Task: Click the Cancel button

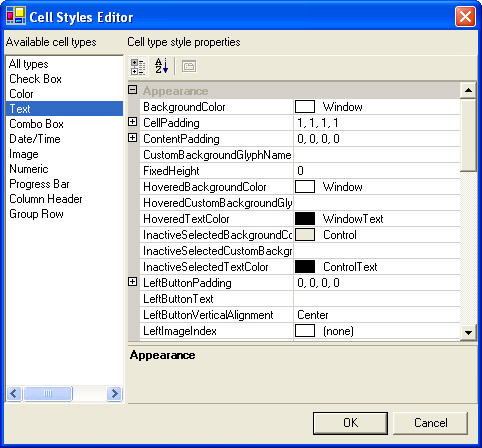Action: tap(431, 423)
